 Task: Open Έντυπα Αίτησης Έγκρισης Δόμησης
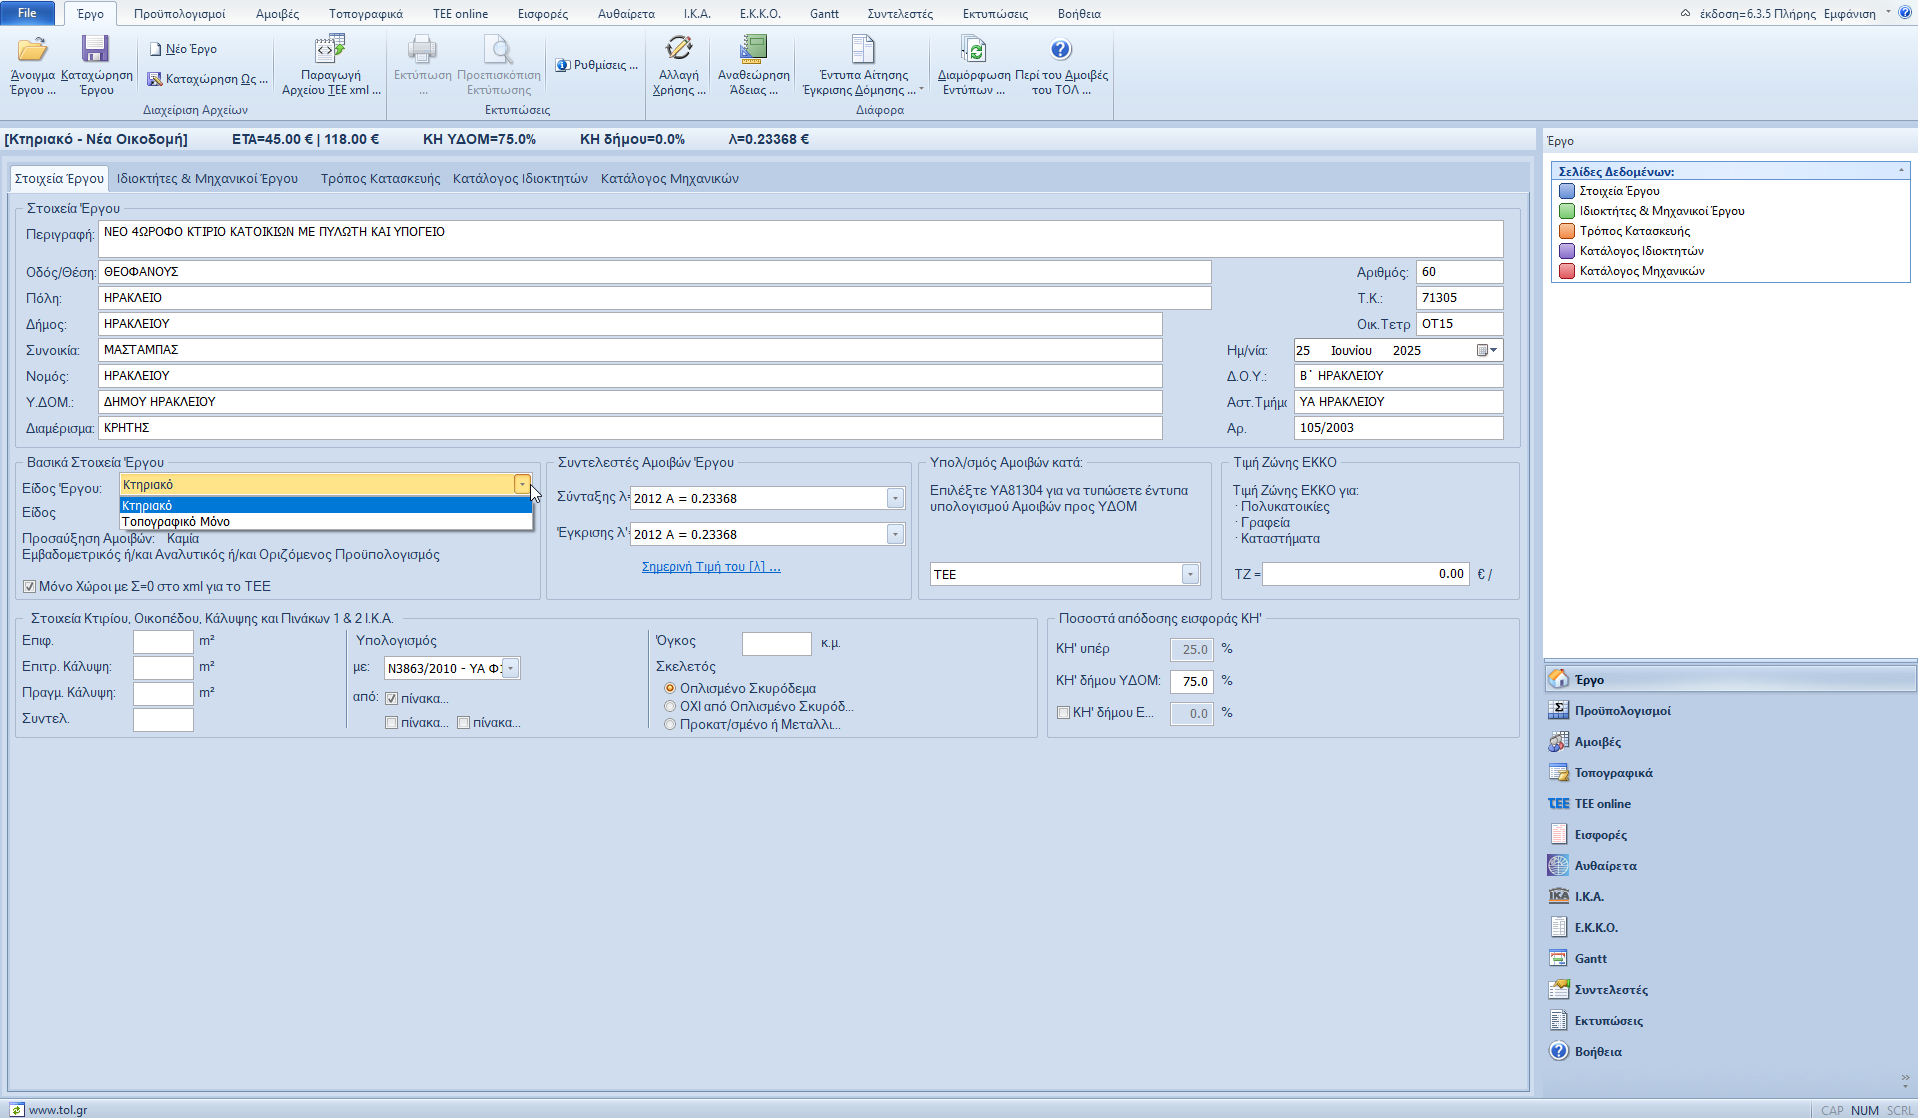point(863,50)
